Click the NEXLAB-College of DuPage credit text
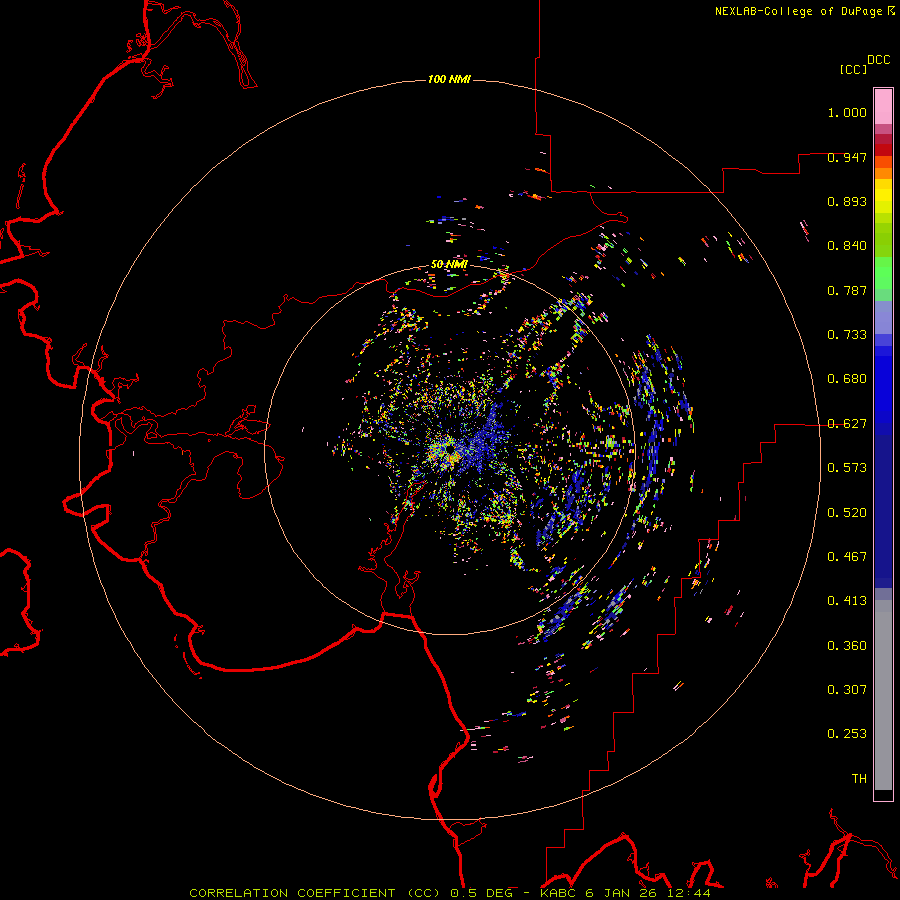 pos(798,11)
